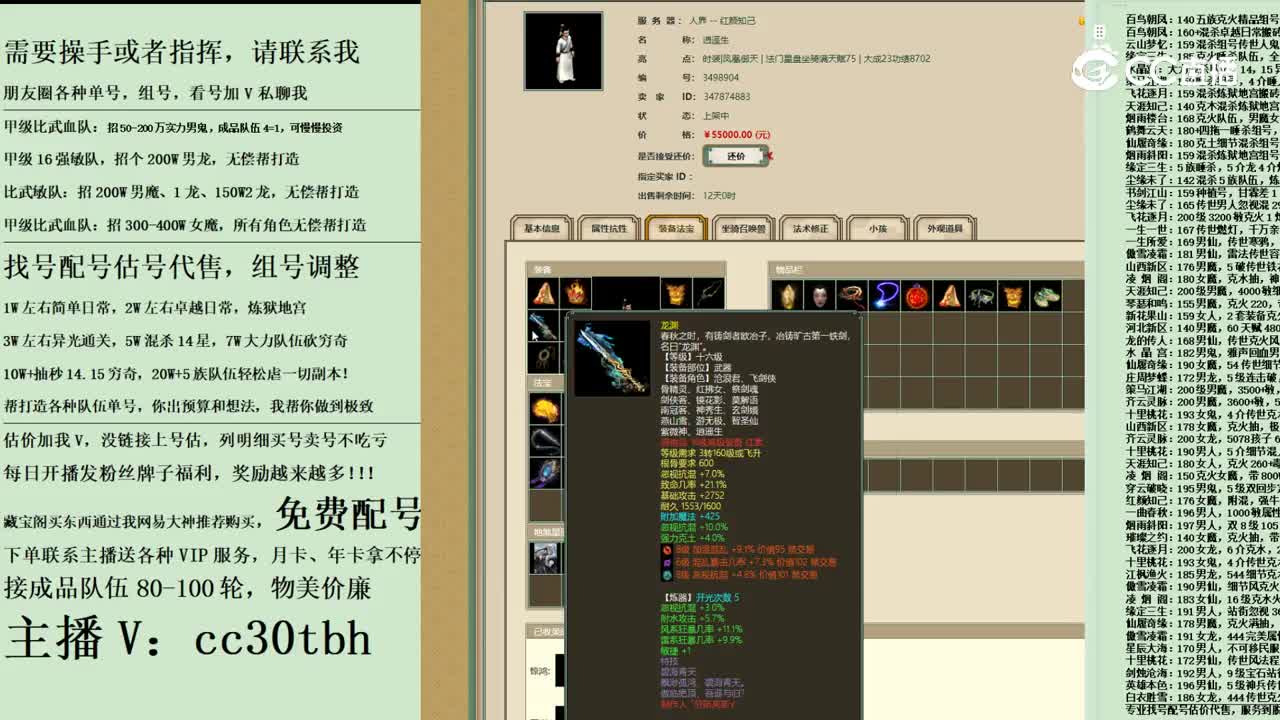Select the pyramid hat in the 物品栏
Viewport: 1280px width, 720px height.
[x=949, y=296]
